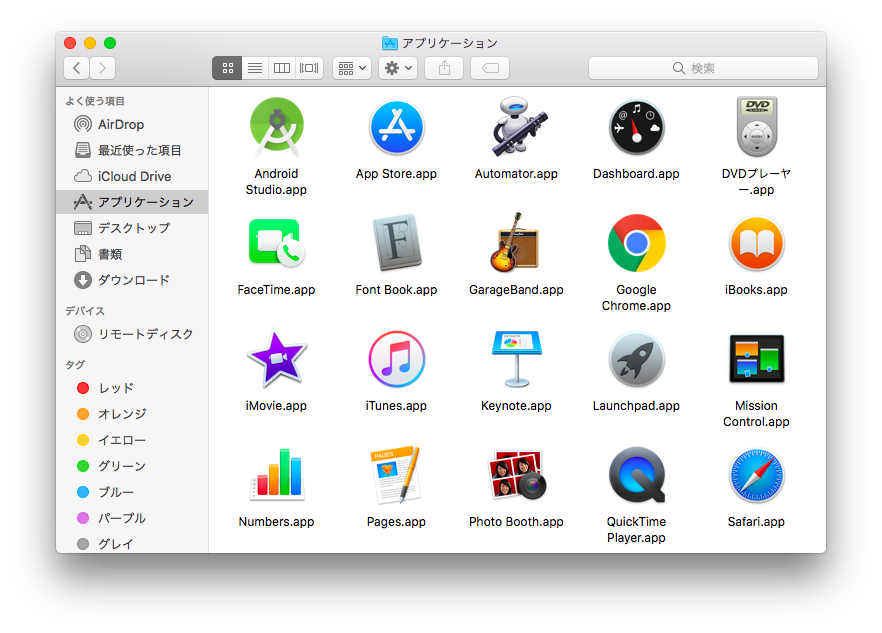Image resolution: width=882 pixels, height=633 pixels.
Task: Click the iBooks.app icon
Action: [x=757, y=244]
